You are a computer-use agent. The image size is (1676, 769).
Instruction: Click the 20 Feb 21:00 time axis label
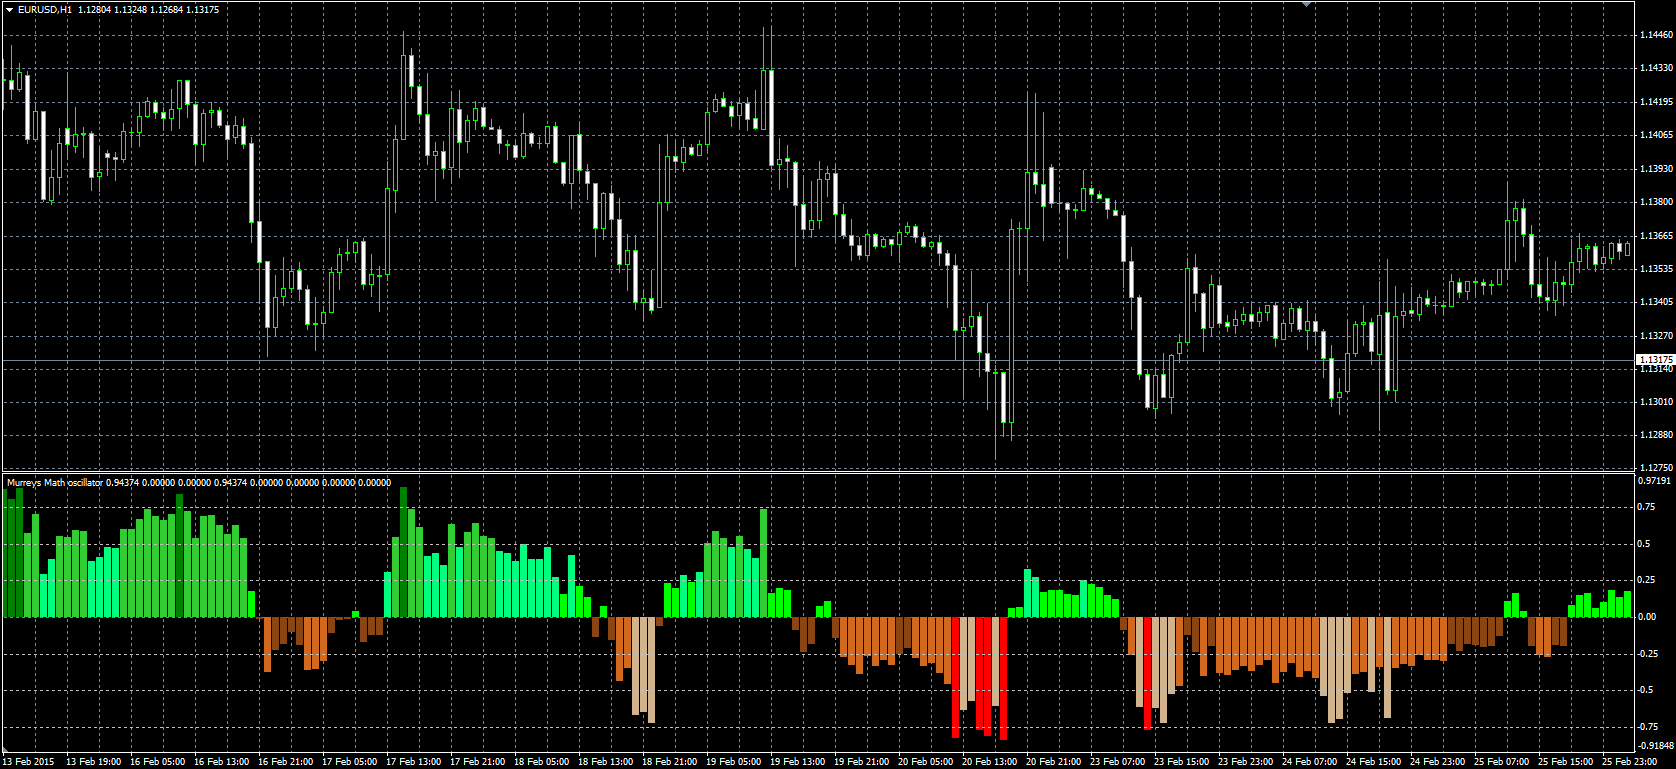coord(1053,762)
